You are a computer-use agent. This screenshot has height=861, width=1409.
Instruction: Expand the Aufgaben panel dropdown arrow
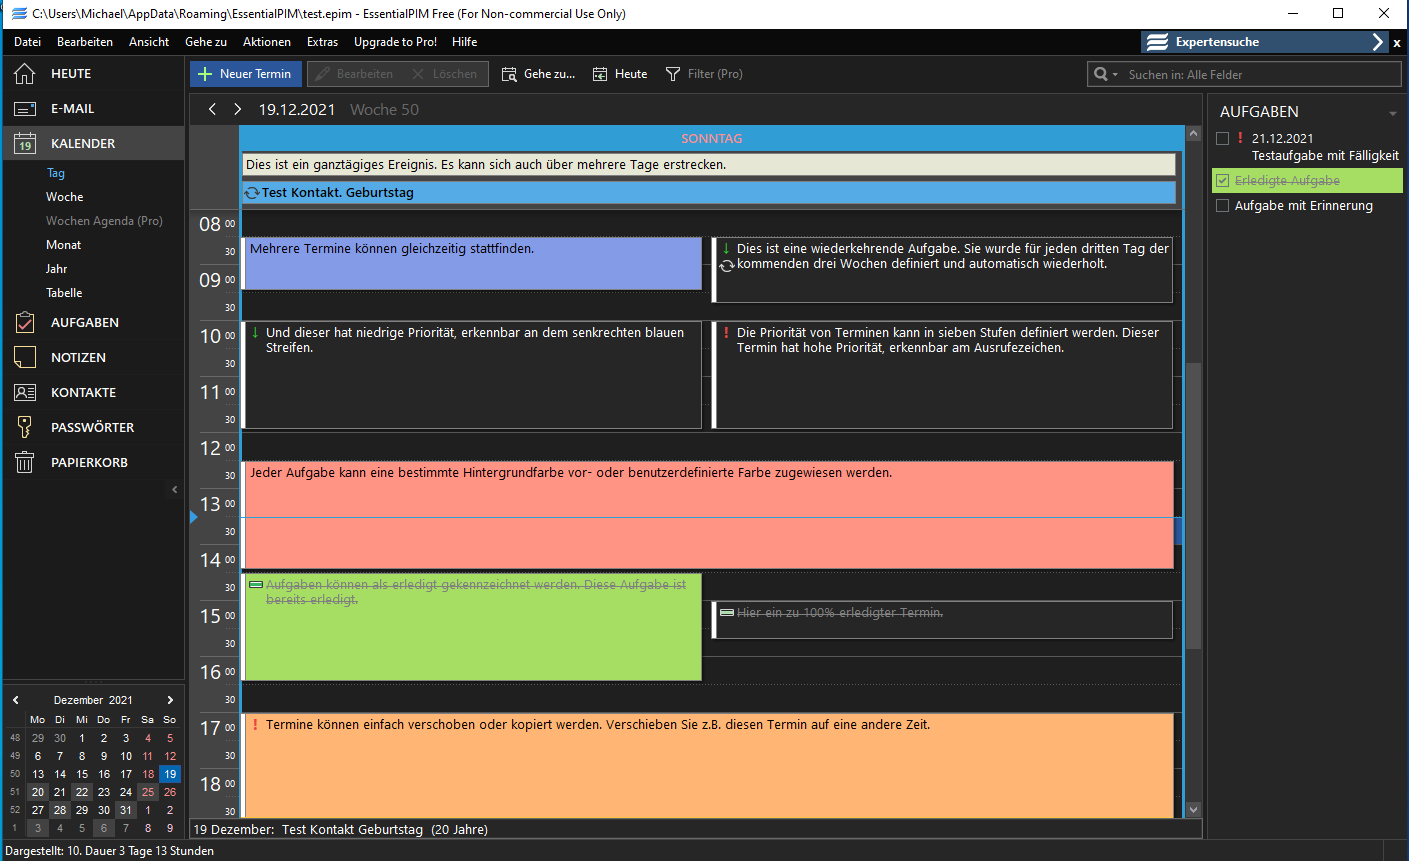pos(1392,114)
